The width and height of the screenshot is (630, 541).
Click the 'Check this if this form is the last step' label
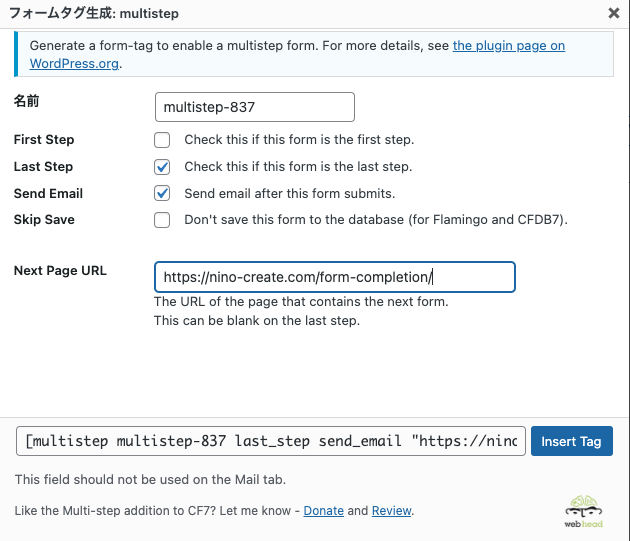point(298,166)
